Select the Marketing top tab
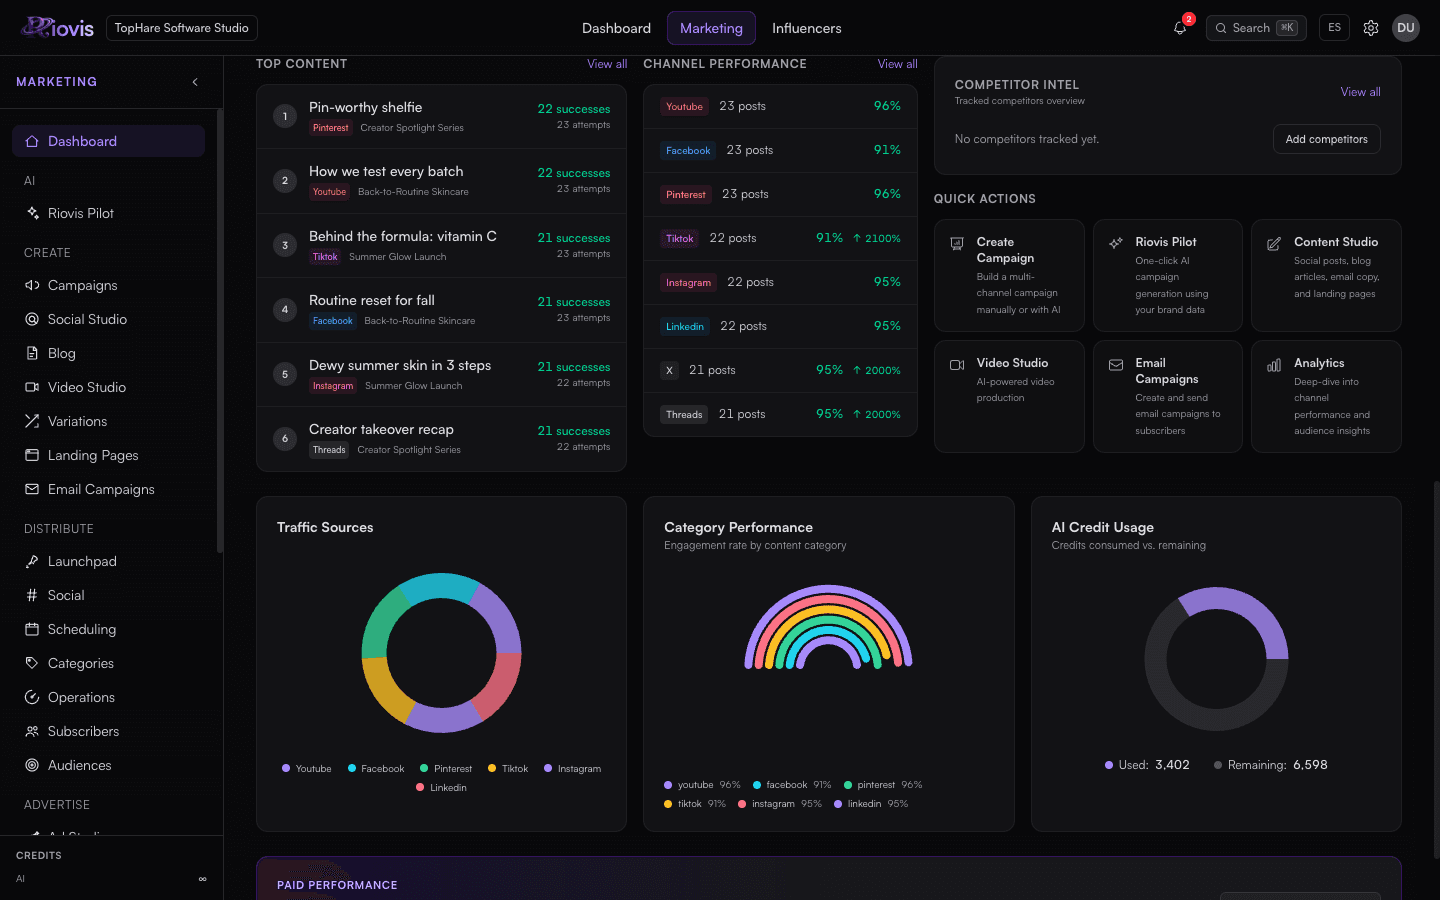The height and width of the screenshot is (900, 1440). click(x=711, y=28)
